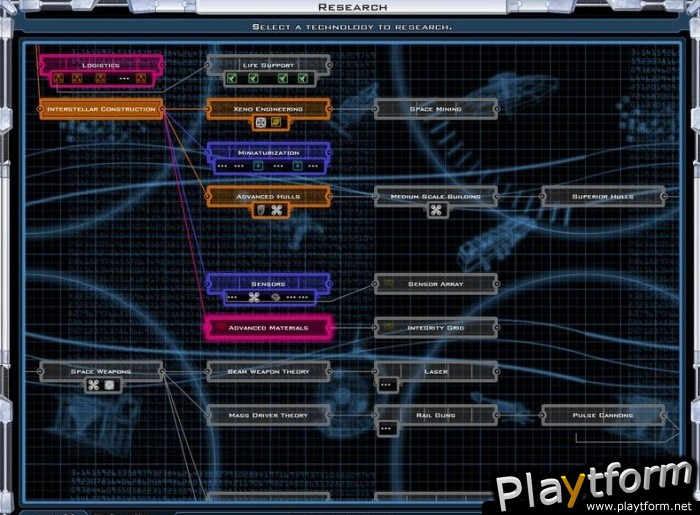Select Interstellar Construction technology
This screenshot has width=700, height=515.
101,109
